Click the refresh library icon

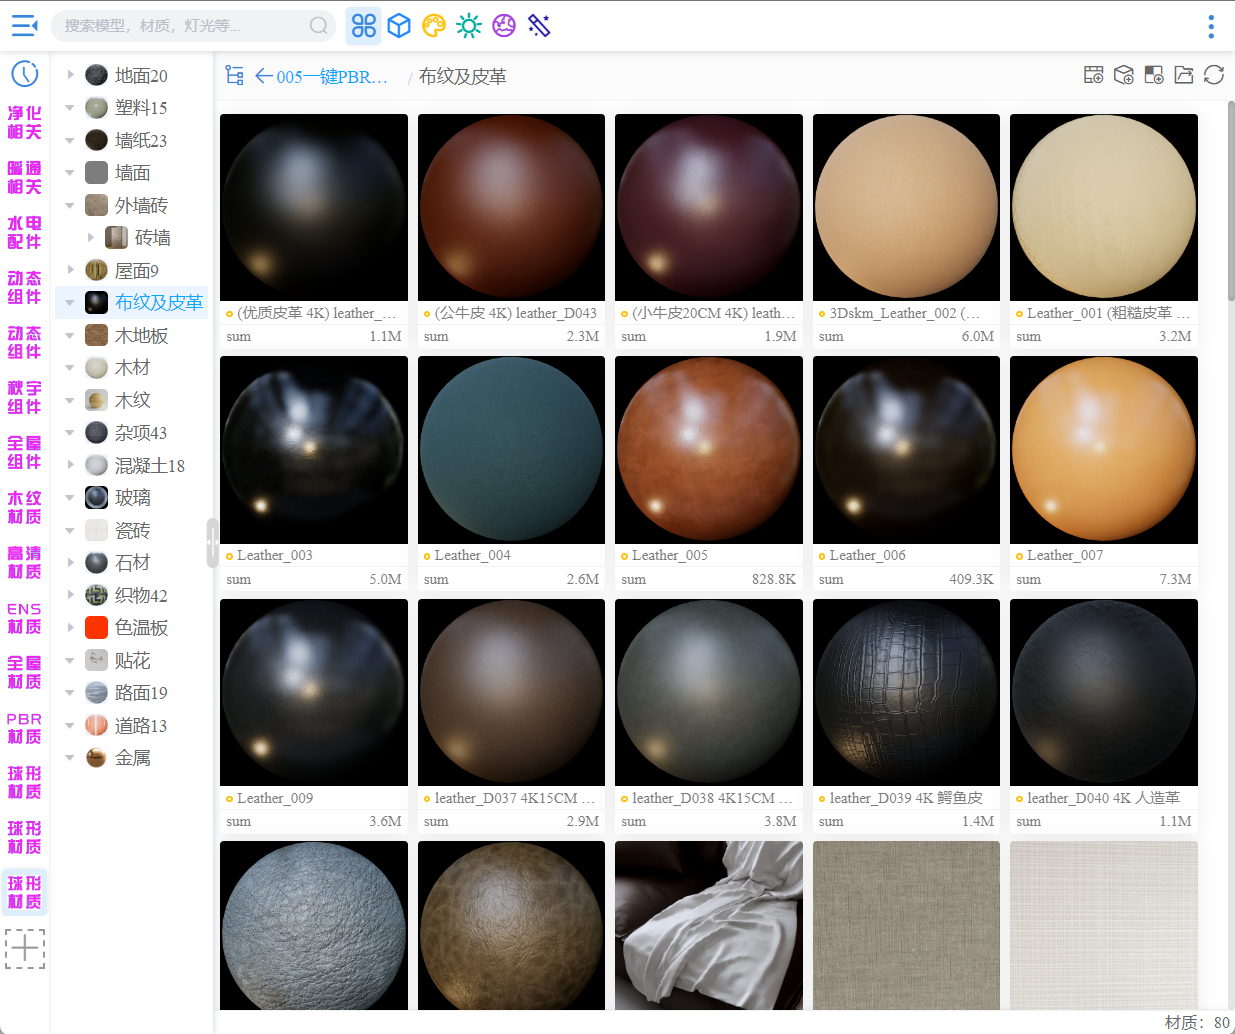1214,75
